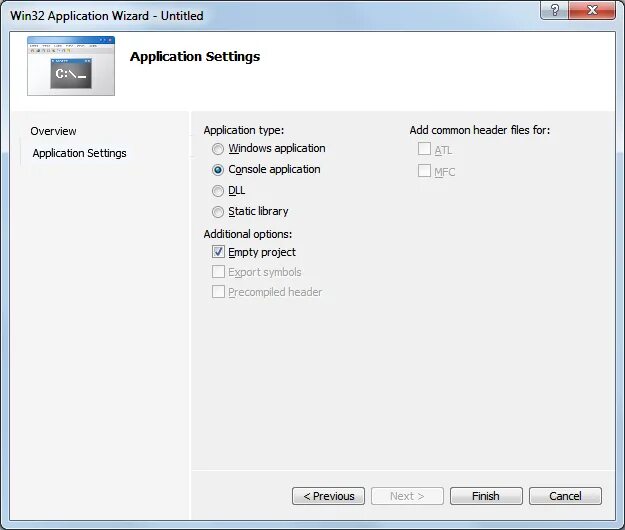Click the wizard title bar text
The image size is (625, 530).
click(x=107, y=16)
